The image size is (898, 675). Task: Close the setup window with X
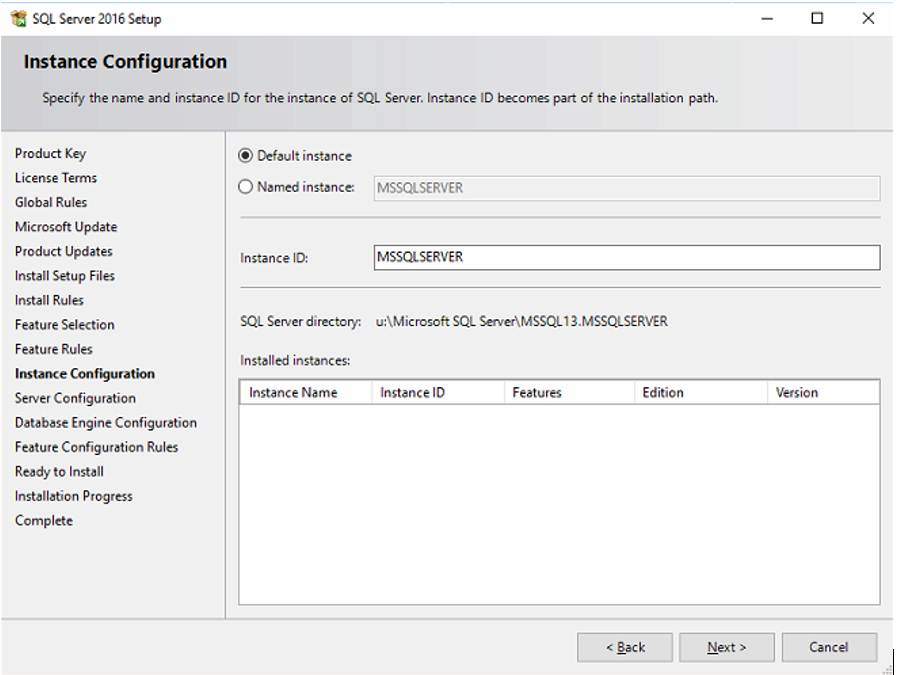click(868, 18)
